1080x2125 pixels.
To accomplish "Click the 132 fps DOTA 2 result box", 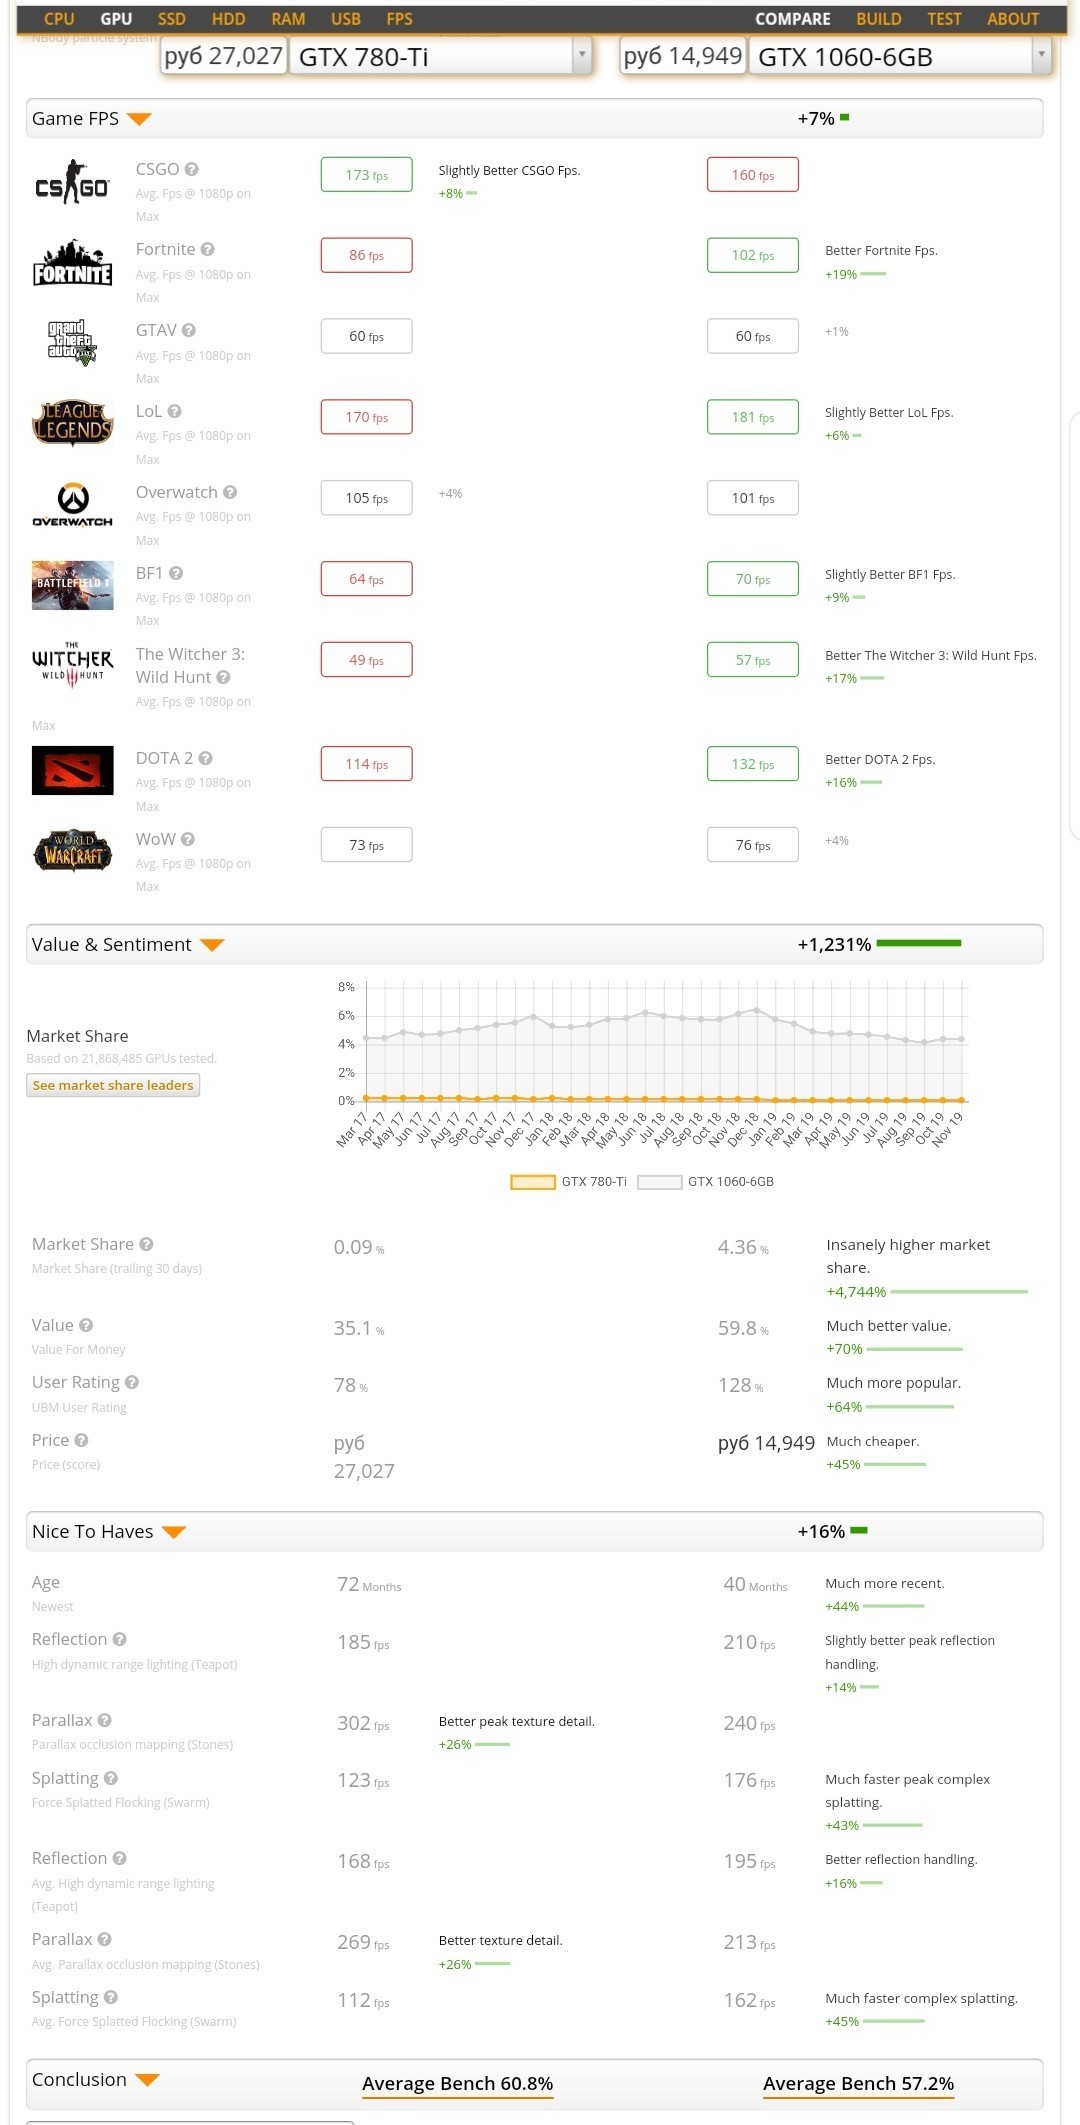I will click(x=753, y=764).
